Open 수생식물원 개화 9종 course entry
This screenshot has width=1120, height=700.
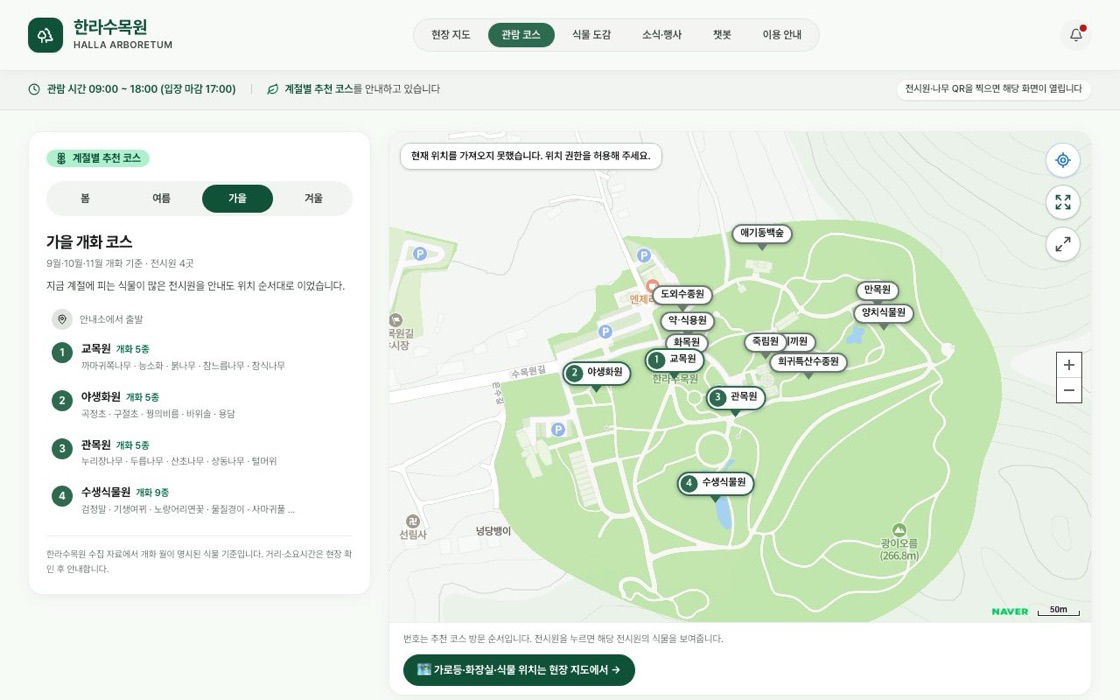(199, 500)
